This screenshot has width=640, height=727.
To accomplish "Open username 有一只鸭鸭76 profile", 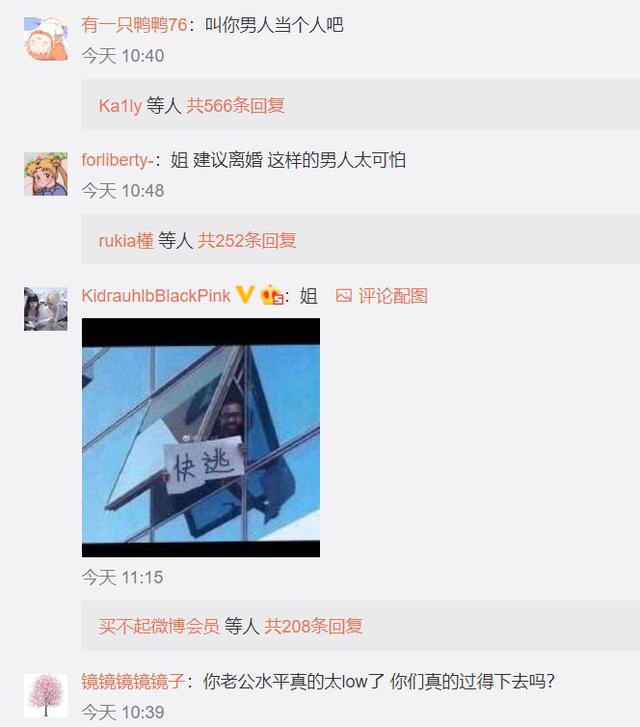I will tap(134, 25).
